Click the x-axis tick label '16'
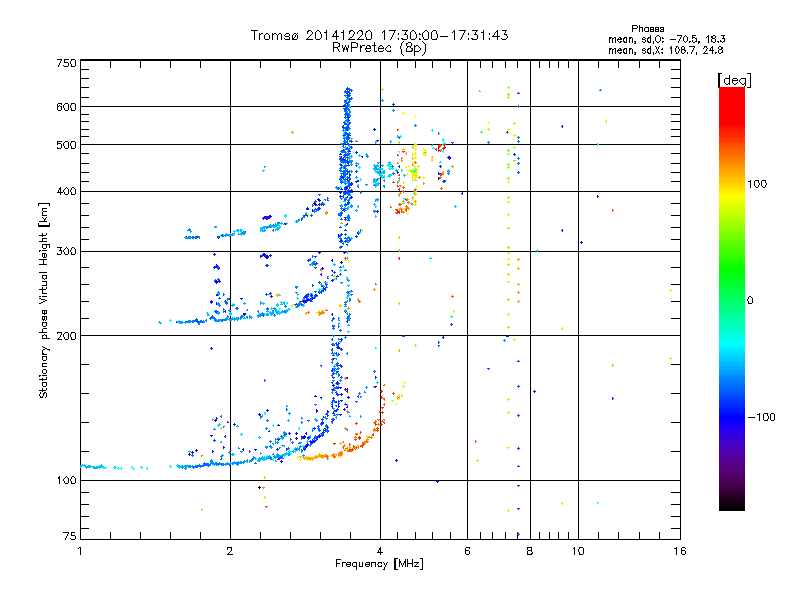This screenshot has width=800, height=600. [680, 551]
